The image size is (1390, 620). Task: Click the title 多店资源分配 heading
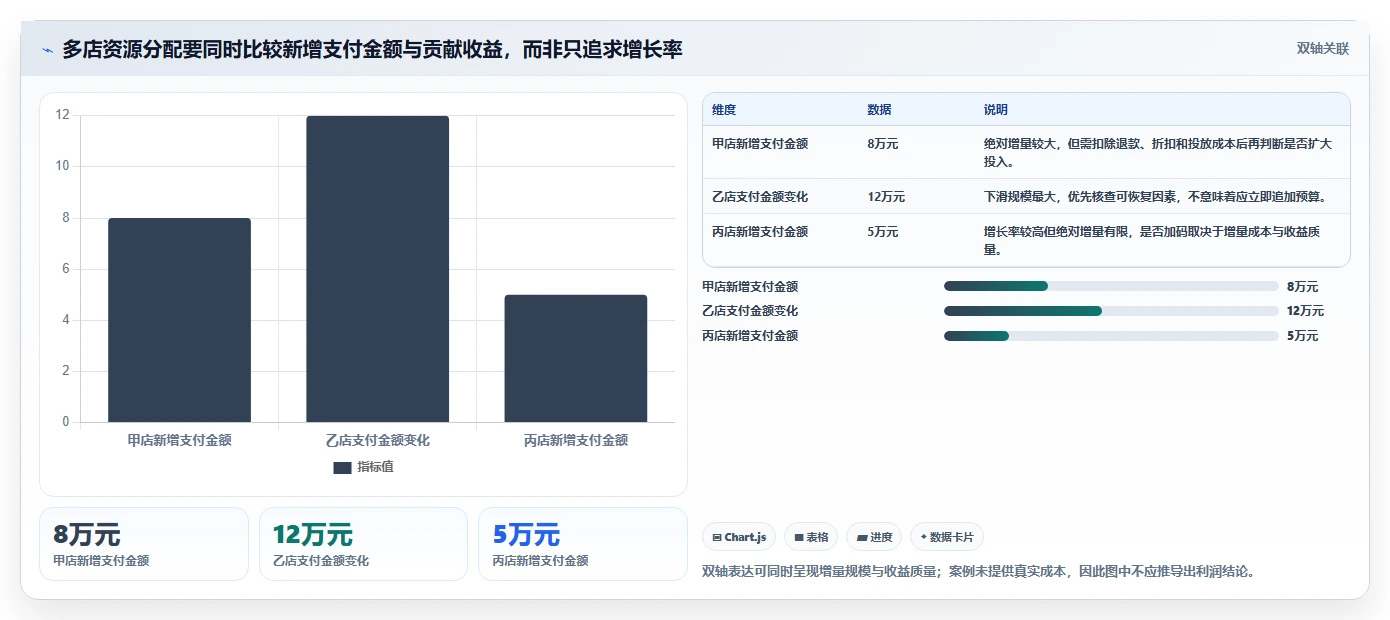[372, 49]
